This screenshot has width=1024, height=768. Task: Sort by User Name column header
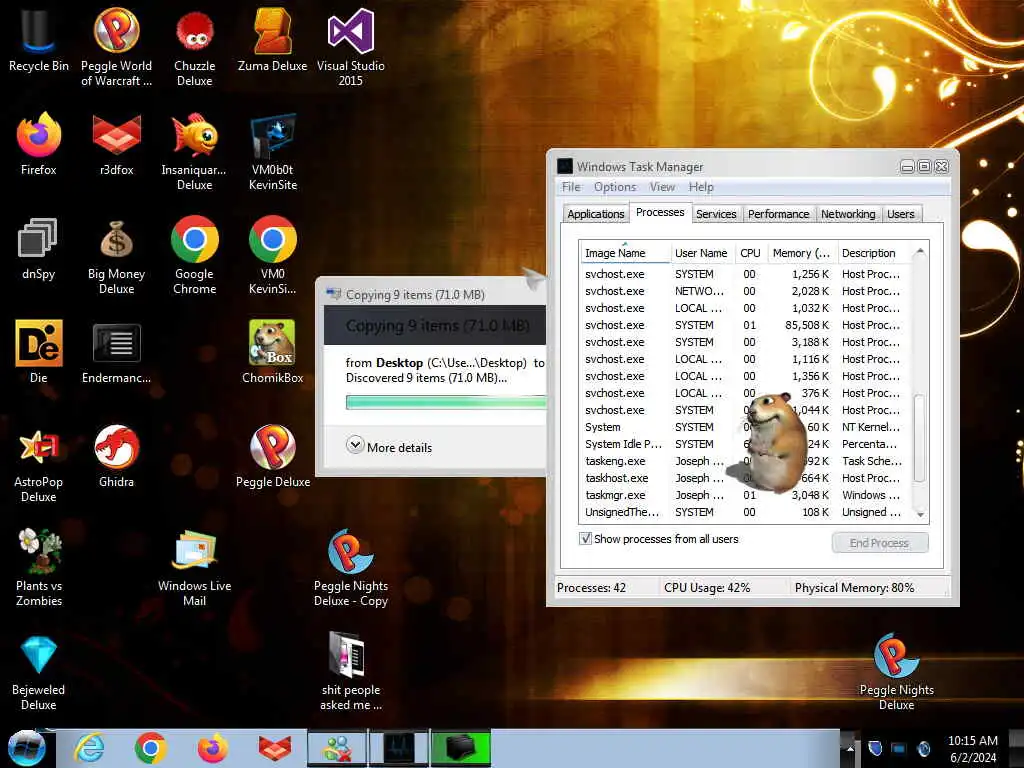(701, 253)
